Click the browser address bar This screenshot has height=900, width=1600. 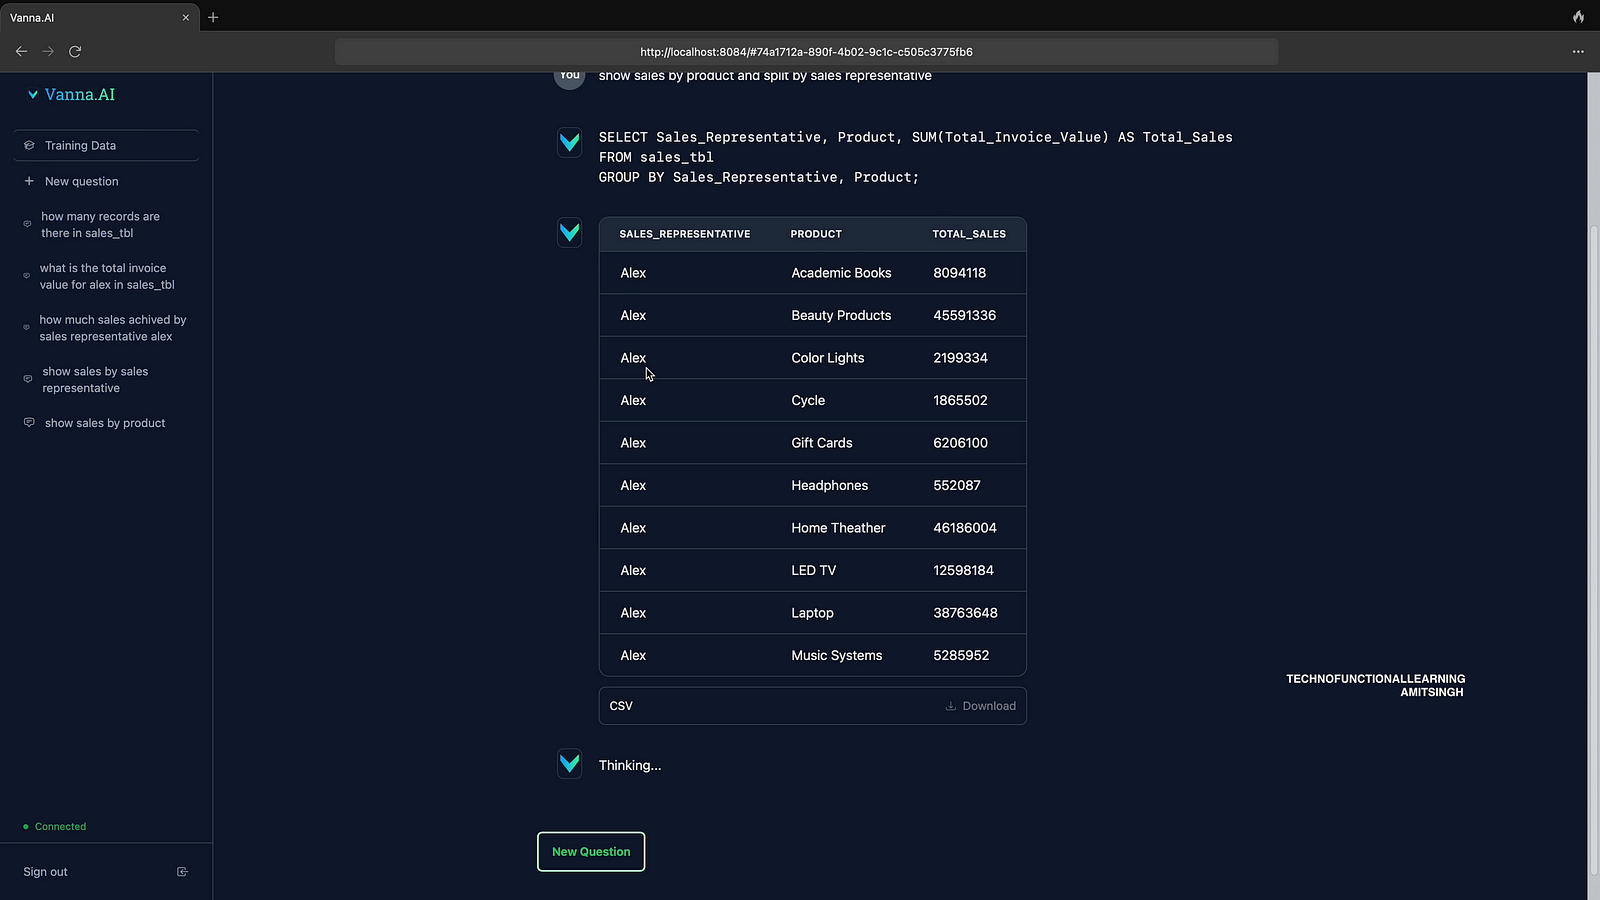tap(806, 52)
